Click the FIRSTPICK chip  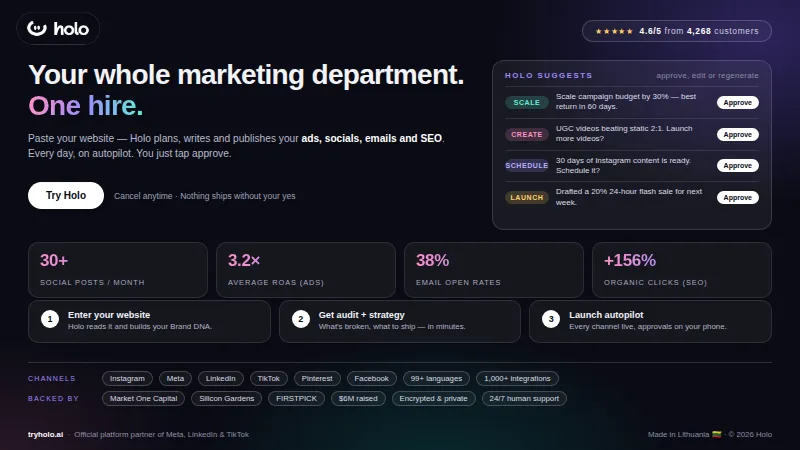296,398
